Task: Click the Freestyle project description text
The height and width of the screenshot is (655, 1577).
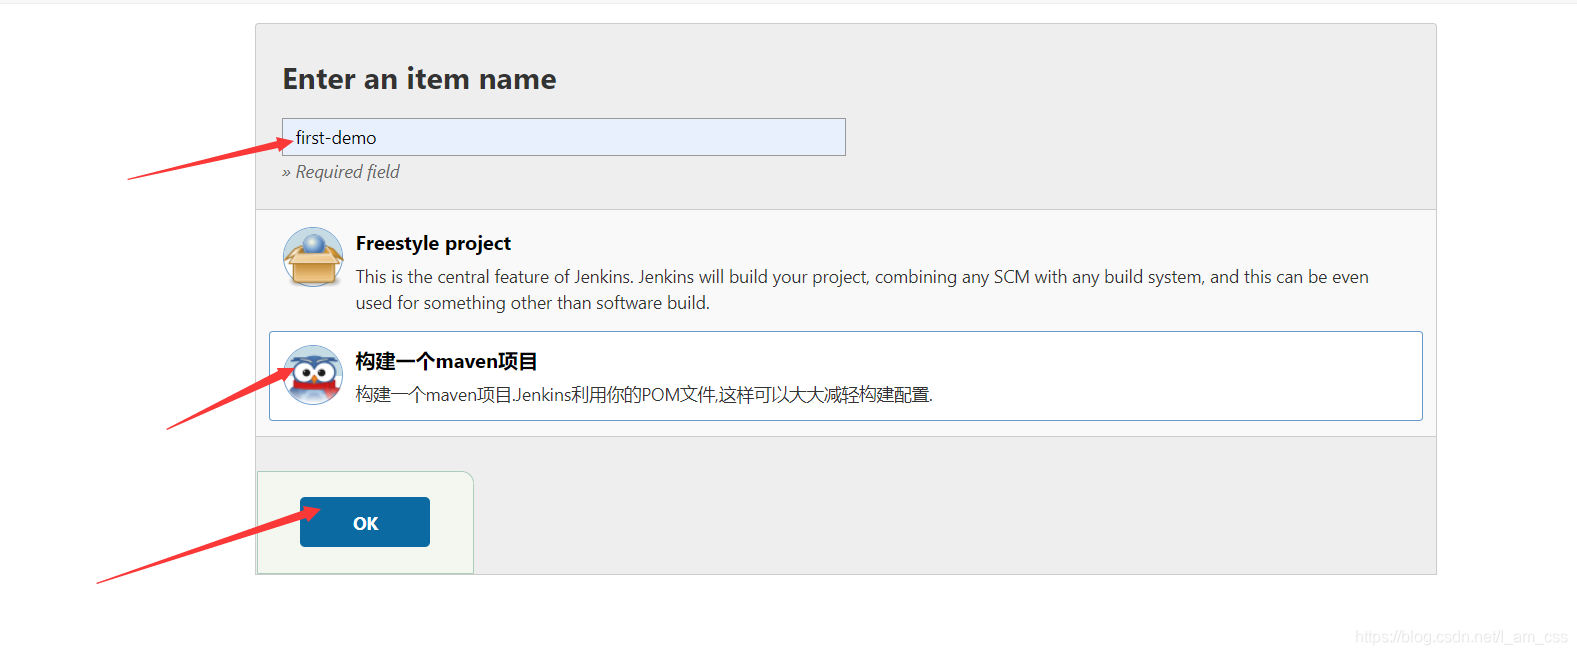Action: (862, 290)
